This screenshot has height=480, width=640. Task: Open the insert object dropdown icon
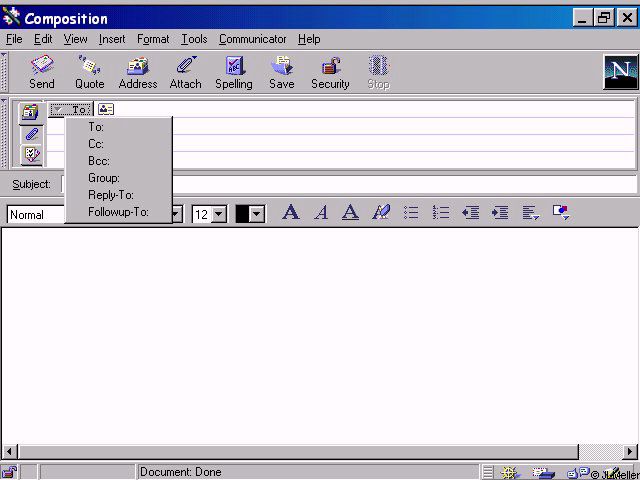tap(561, 212)
